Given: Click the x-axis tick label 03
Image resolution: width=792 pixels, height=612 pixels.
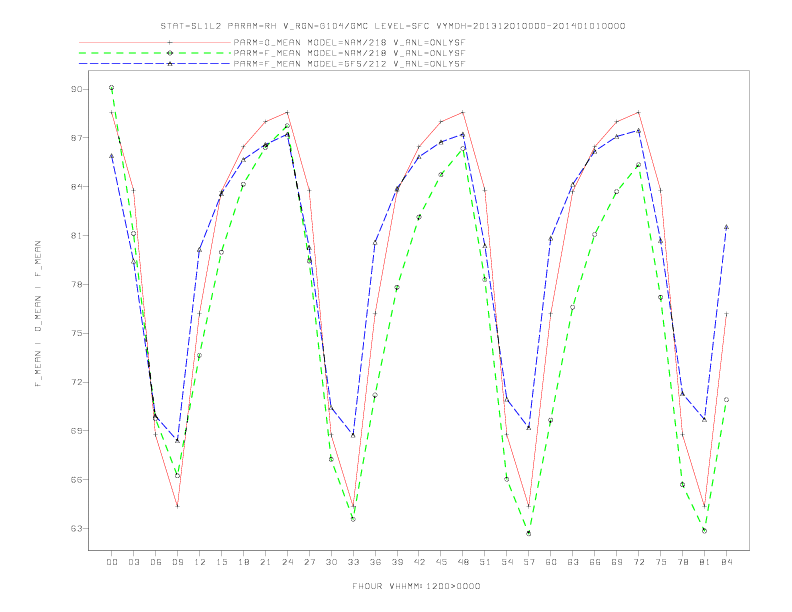Looking at the screenshot, I should 133,562.
